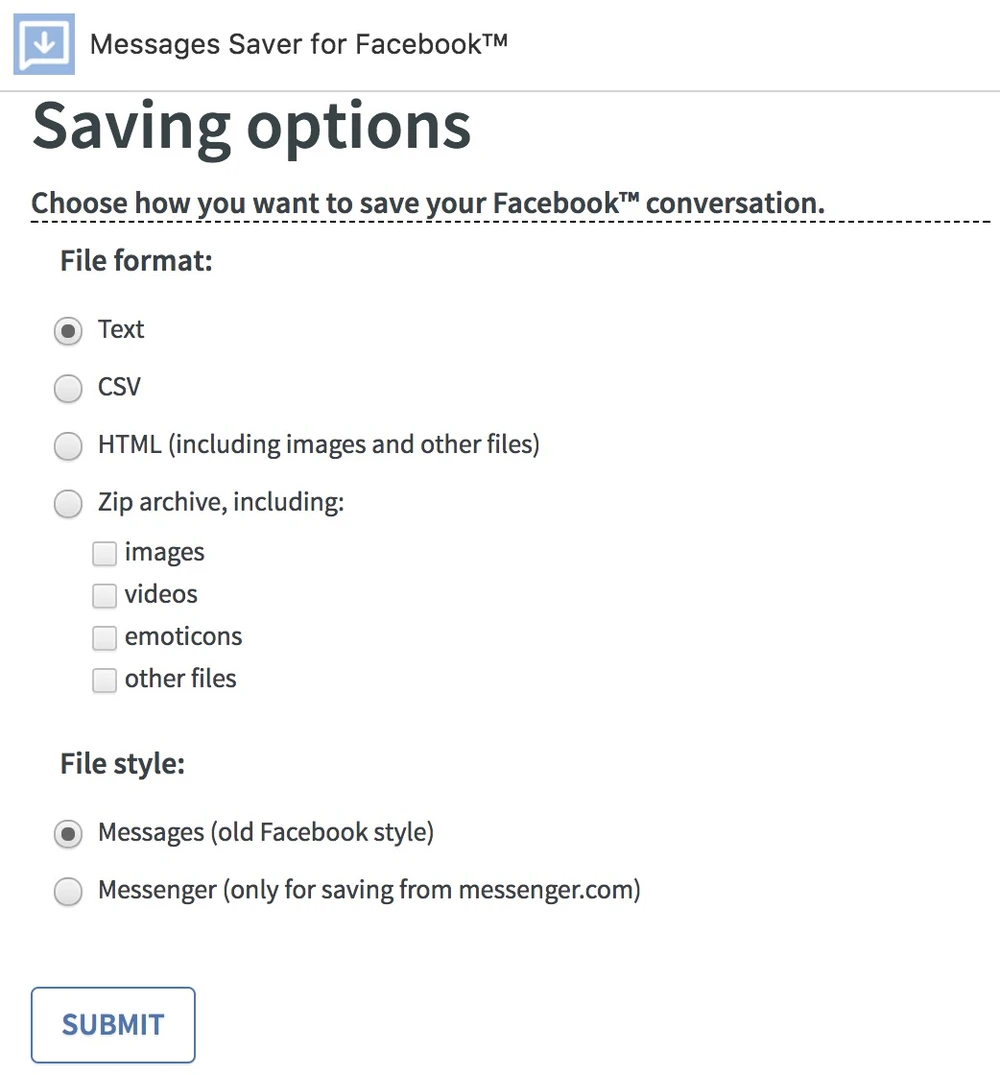
Task: Check the videos checkbox
Action: coord(105,596)
